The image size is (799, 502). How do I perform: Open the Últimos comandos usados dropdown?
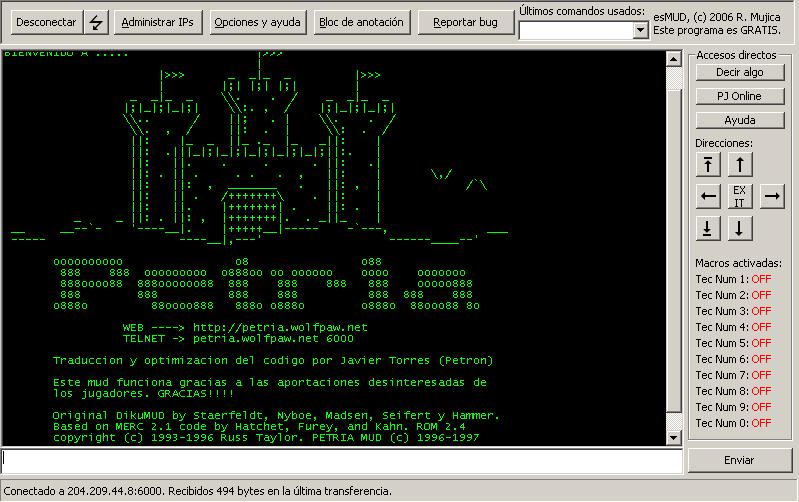(641, 31)
